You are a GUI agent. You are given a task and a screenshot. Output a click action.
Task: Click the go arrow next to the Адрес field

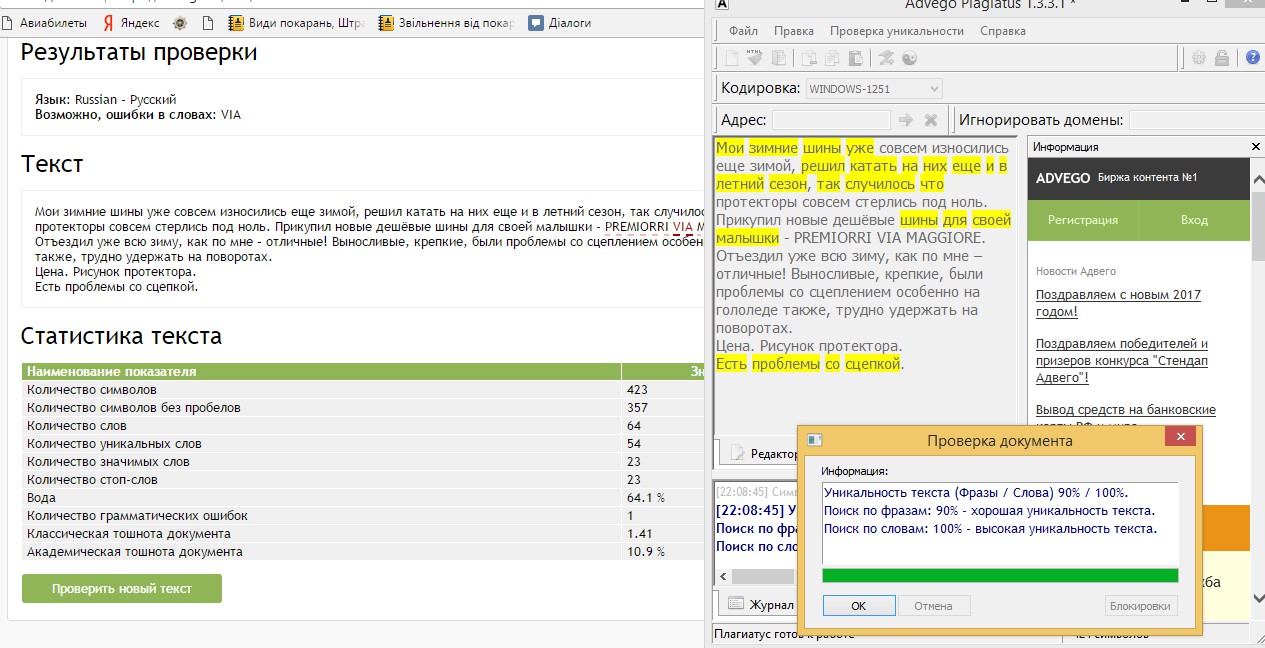tap(906, 120)
